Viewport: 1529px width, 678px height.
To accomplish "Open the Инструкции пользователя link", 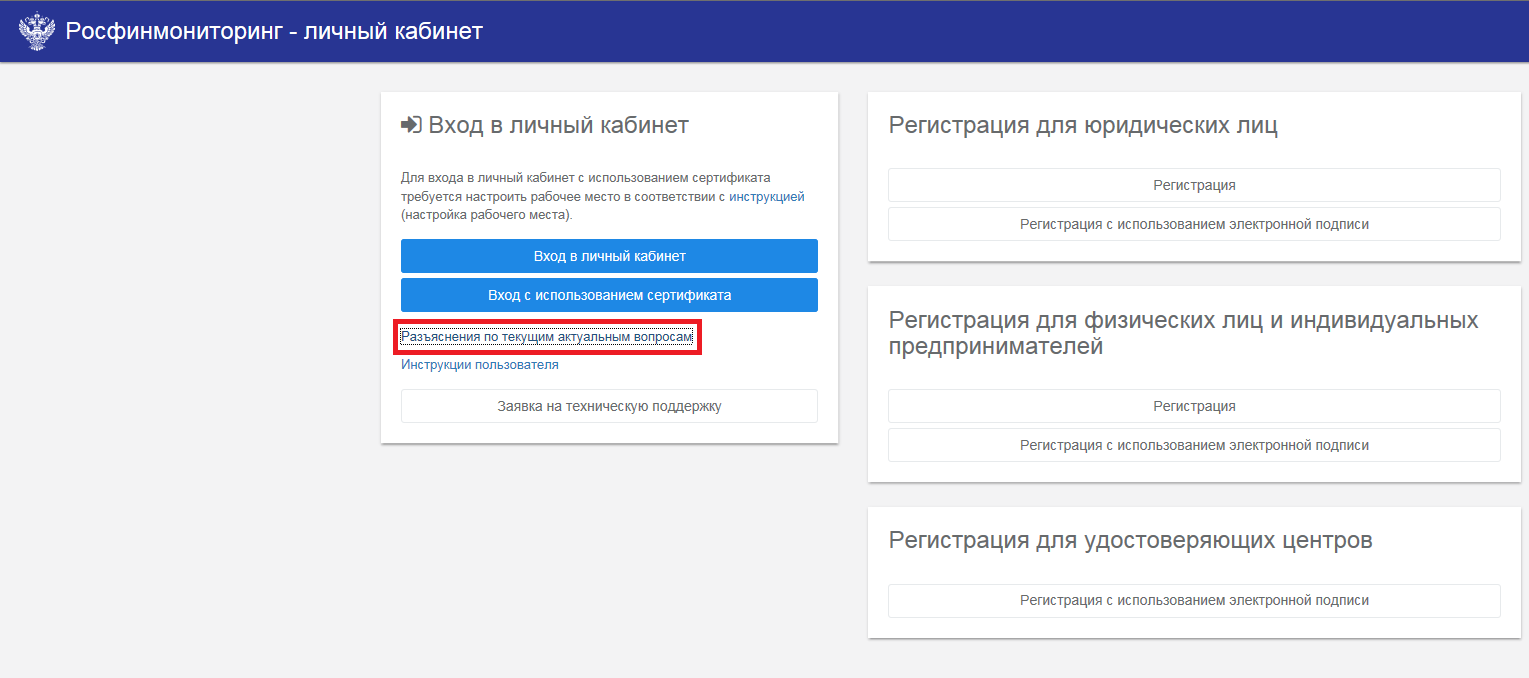I will click(x=479, y=365).
